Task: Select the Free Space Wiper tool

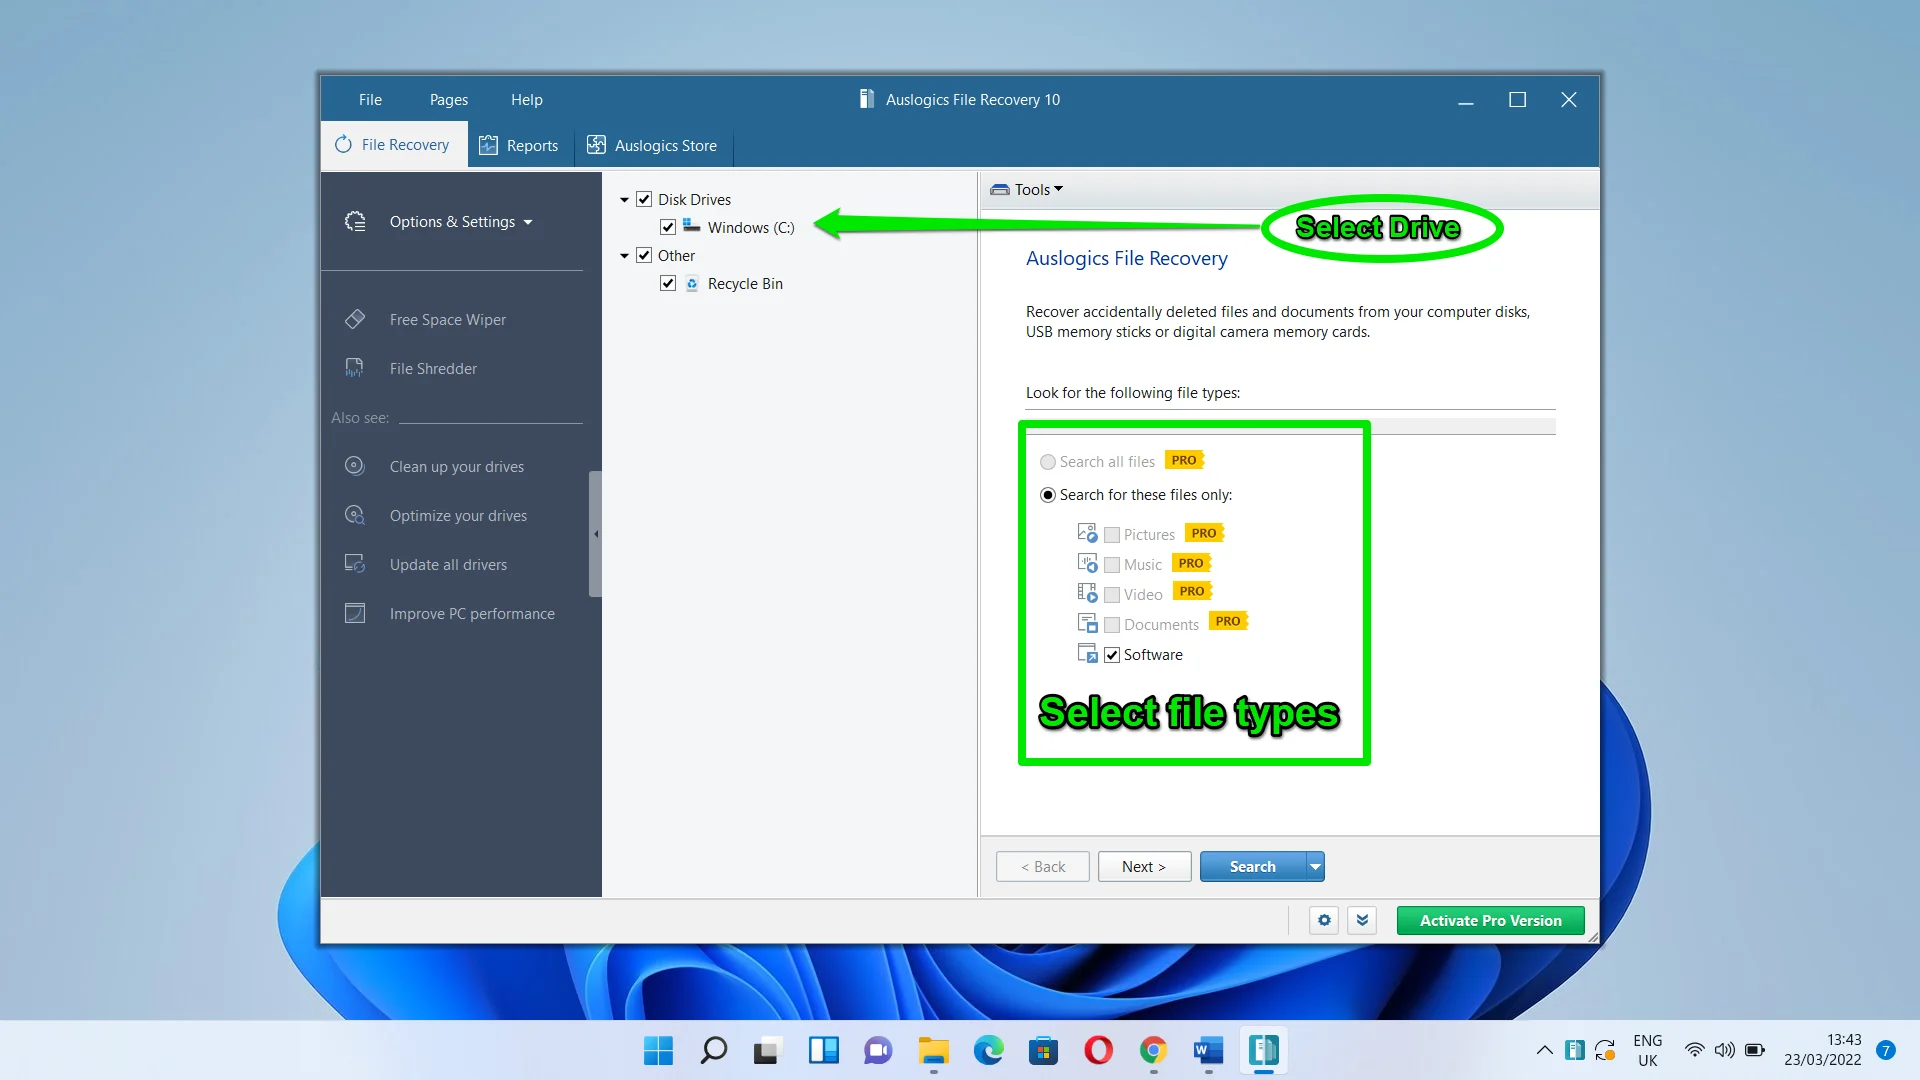Action: pyautogui.click(x=448, y=318)
